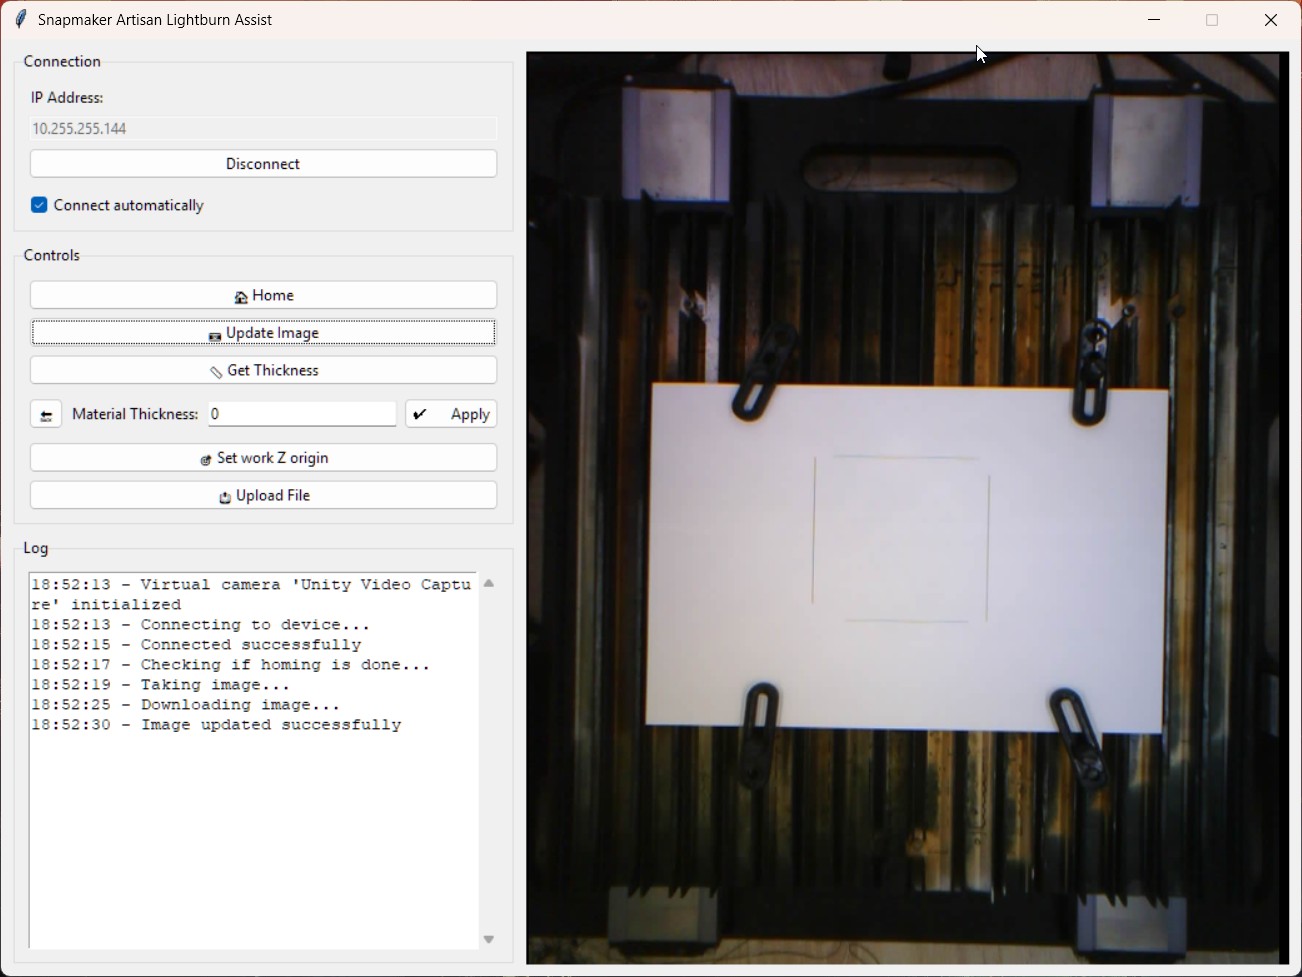
Task: Click Update Image to capture a camera photo
Action: (x=264, y=333)
